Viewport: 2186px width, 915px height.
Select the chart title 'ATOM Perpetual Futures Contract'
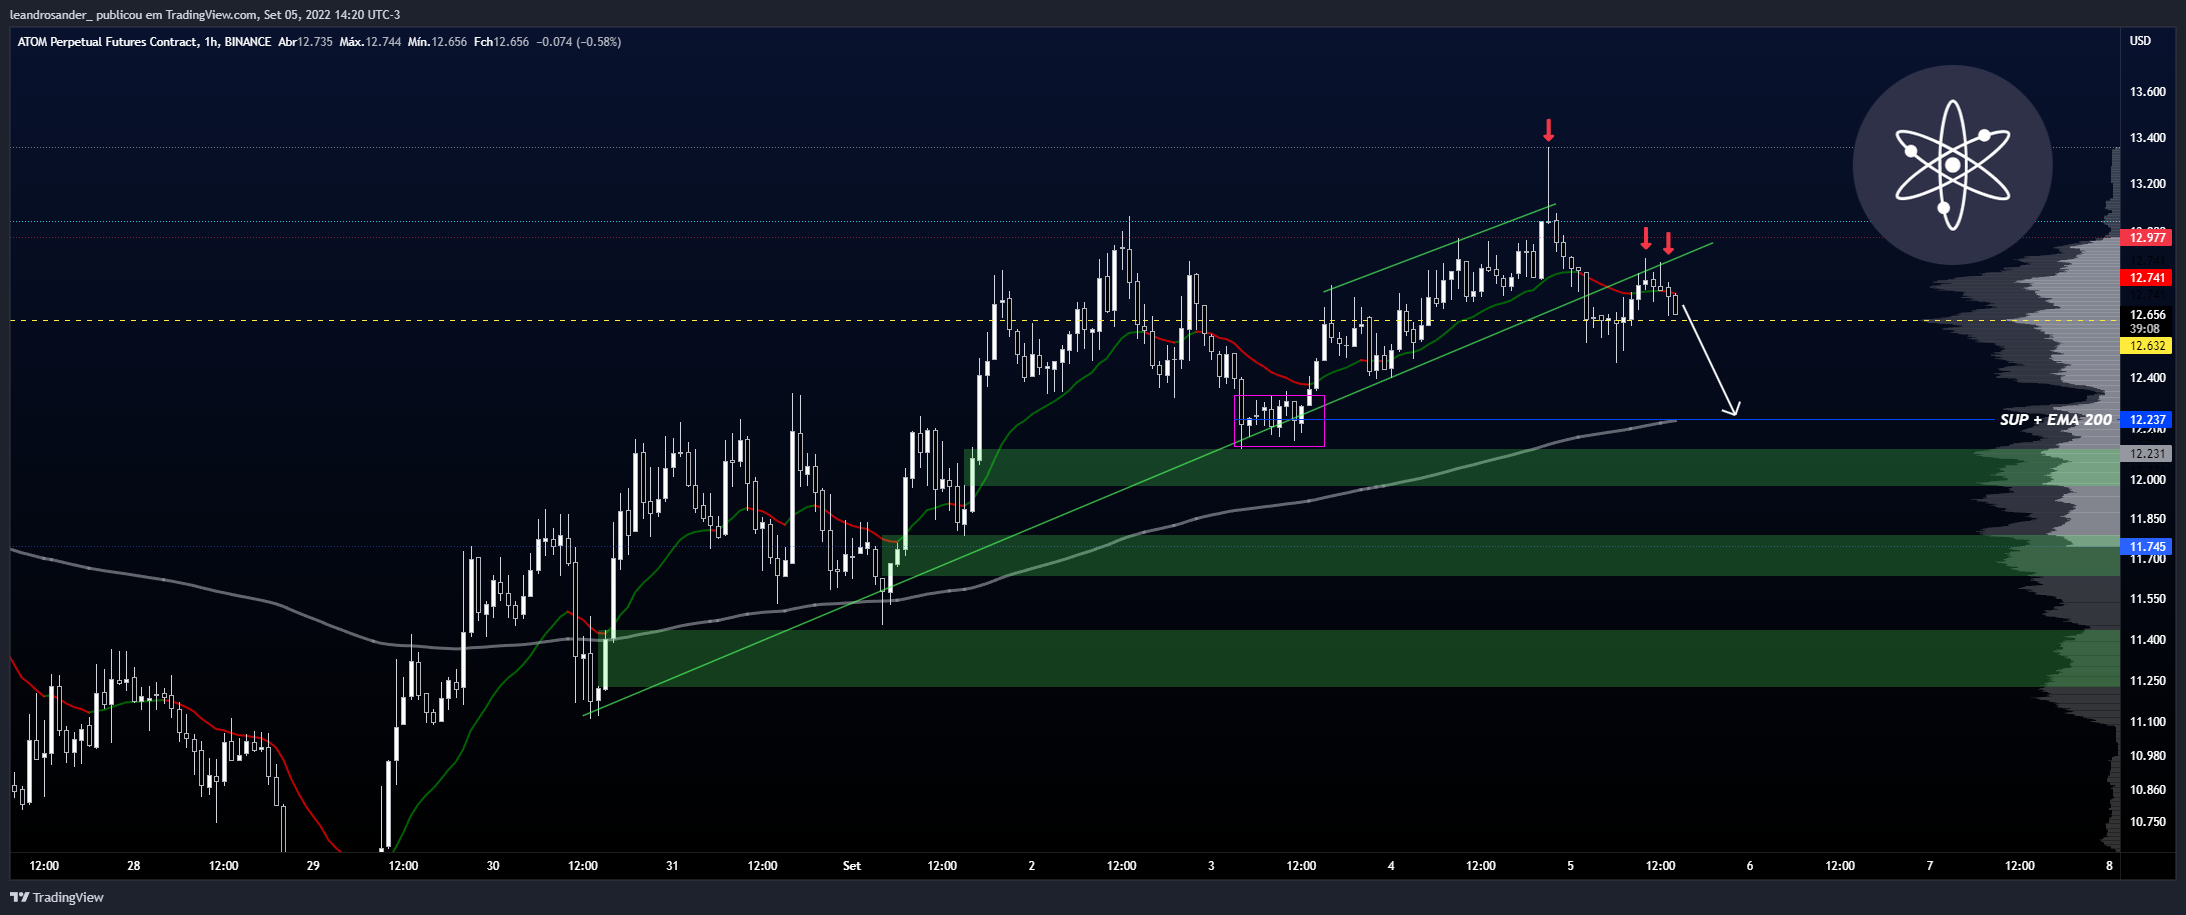(107, 42)
